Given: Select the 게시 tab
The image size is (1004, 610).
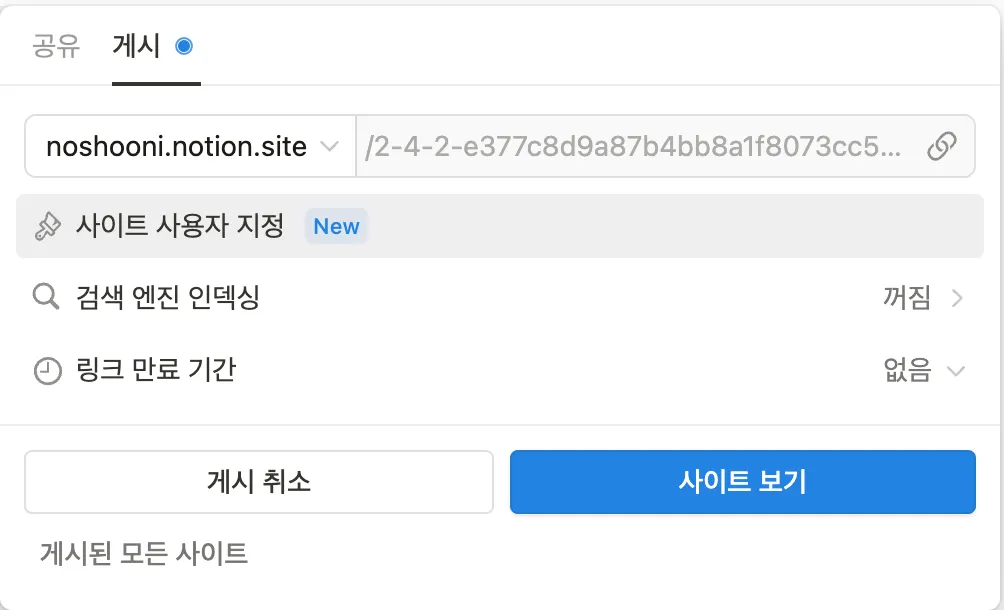Looking at the screenshot, I should coord(136,46).
